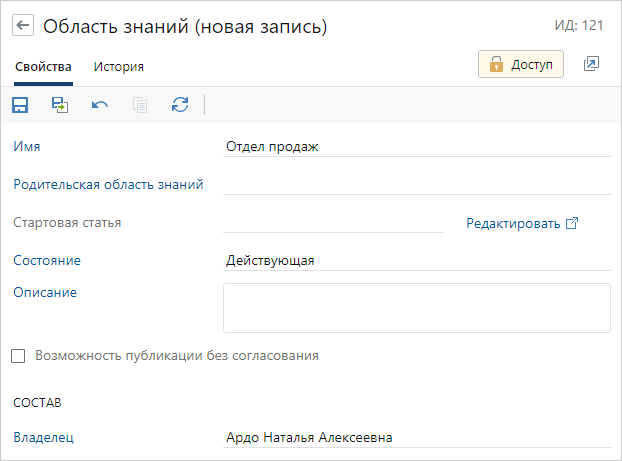Open the record in a new window
This screenshot has height=461, width=622.
point(591,64)
